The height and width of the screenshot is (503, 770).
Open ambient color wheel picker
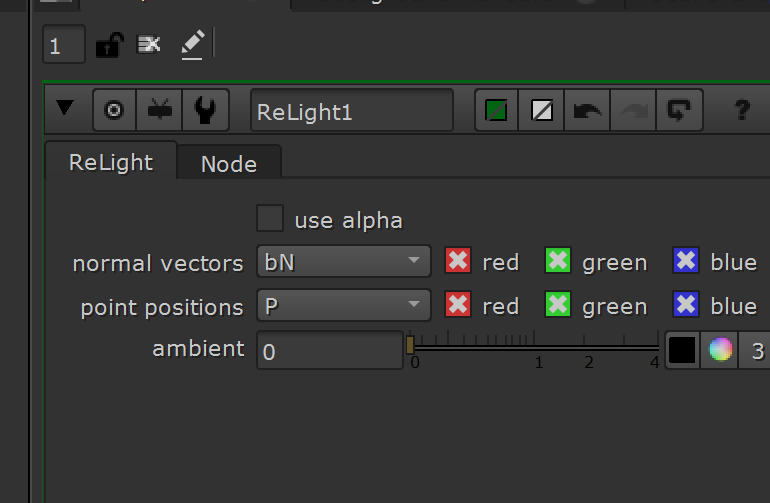click(720, 350)
